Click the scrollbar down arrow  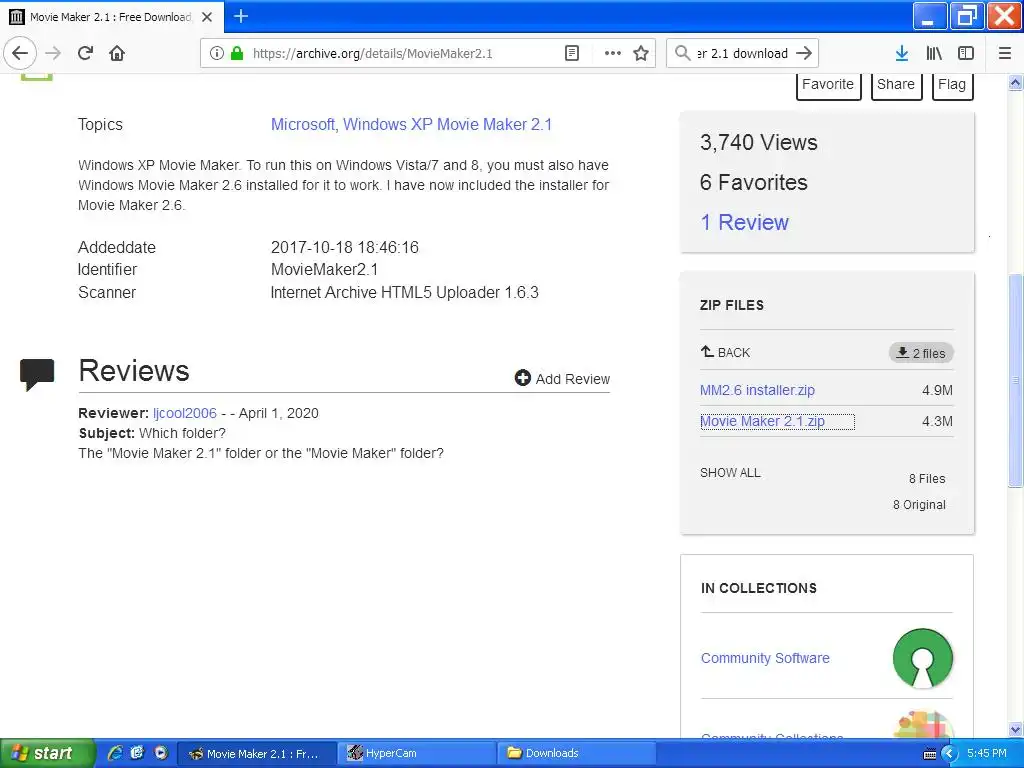pos(1015,729)
